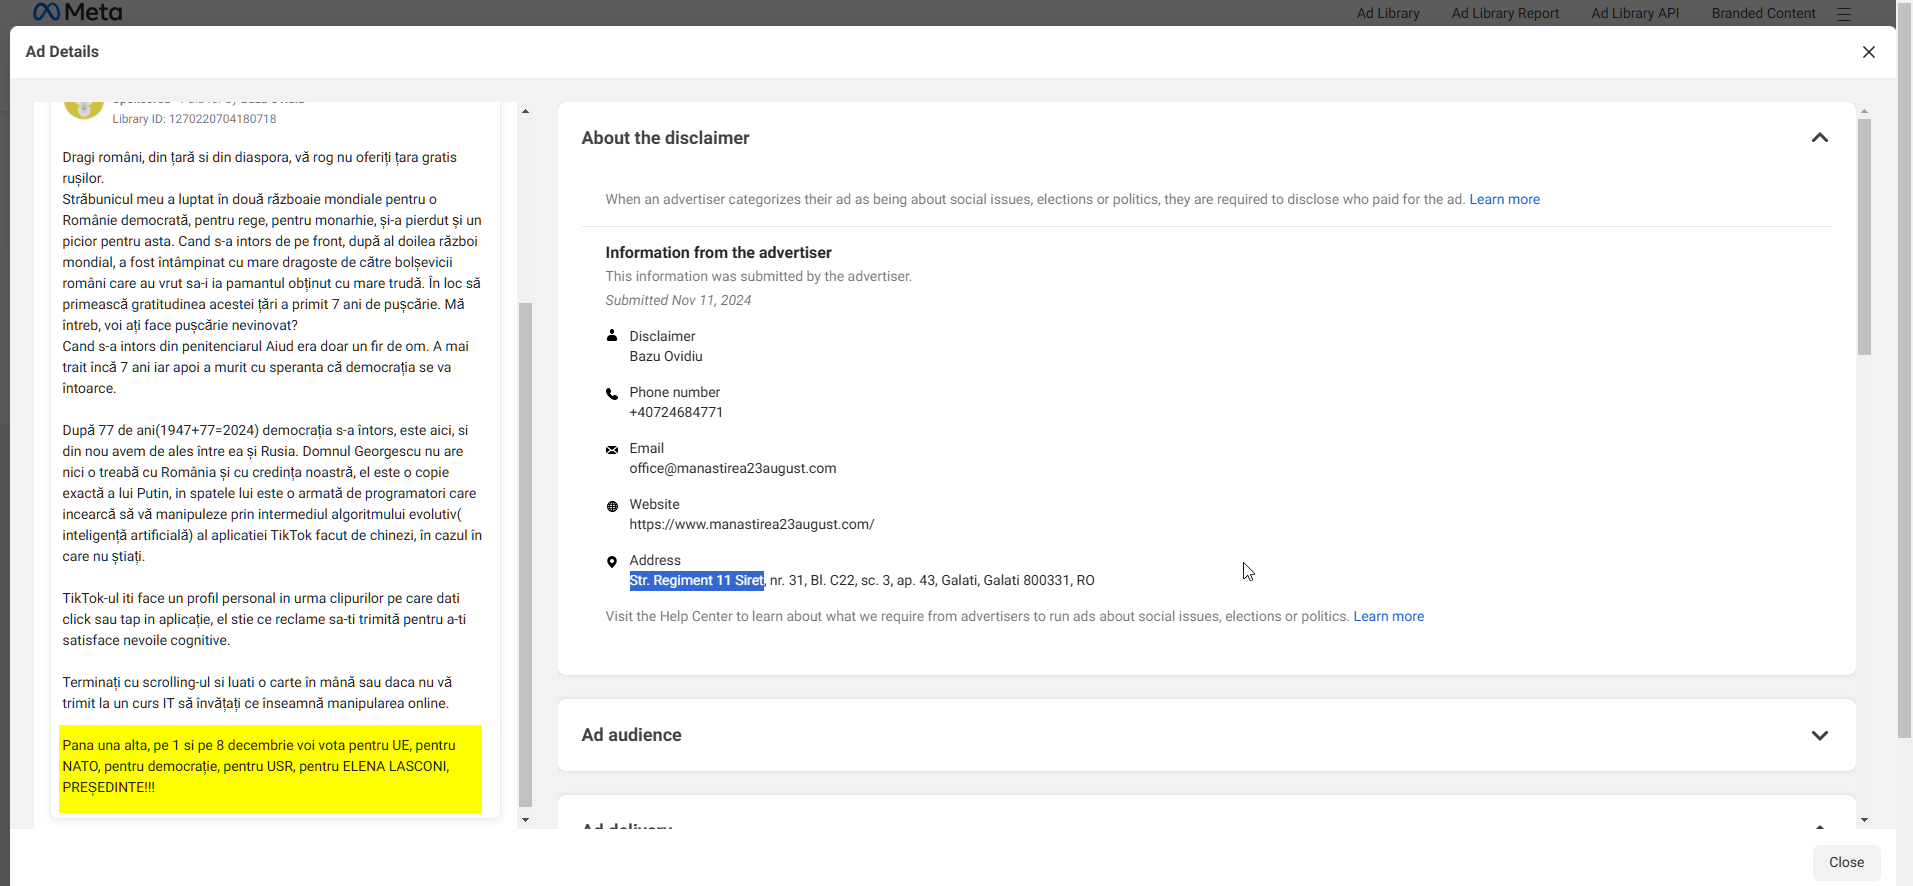Click the Meta logo in header
This screenshot has height=886, width=1913.
(x=77, y=12)
